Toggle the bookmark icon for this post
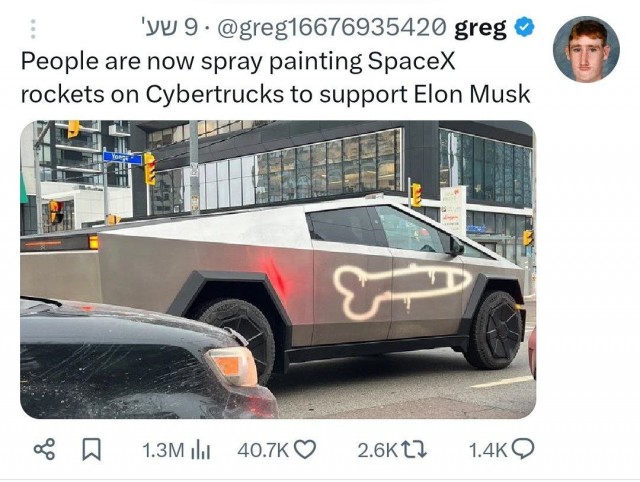640x482 pixels. (x=92, y=449)
